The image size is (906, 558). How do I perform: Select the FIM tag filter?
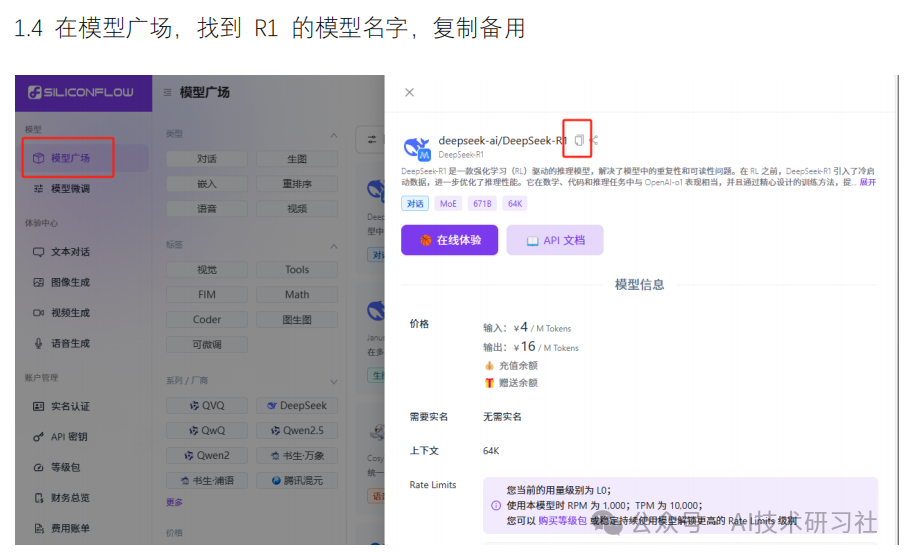click(207, 295)
